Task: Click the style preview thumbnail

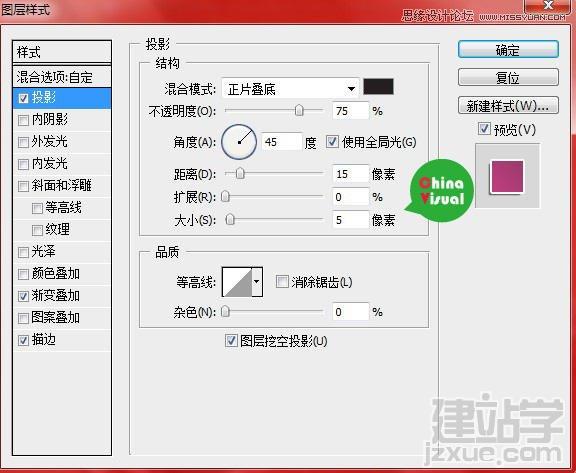Action: point(507,176)
